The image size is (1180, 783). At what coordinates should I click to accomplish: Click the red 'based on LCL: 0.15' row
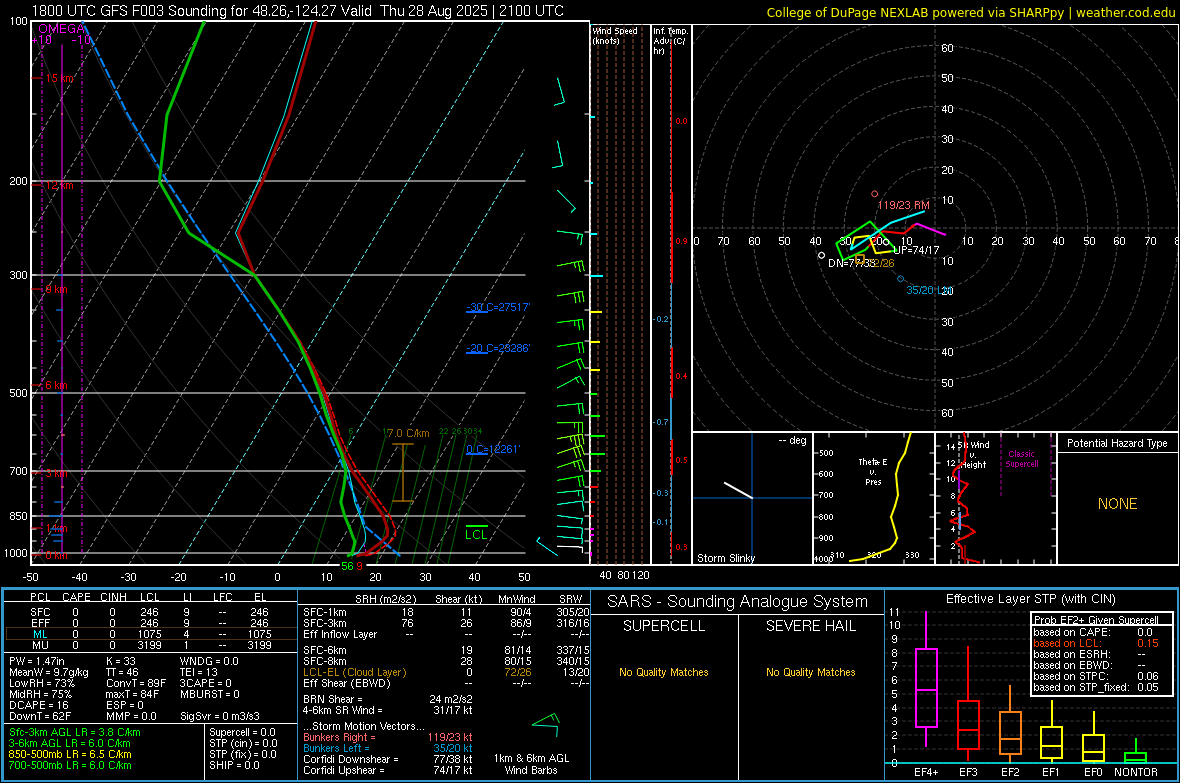click(1096, 643)
